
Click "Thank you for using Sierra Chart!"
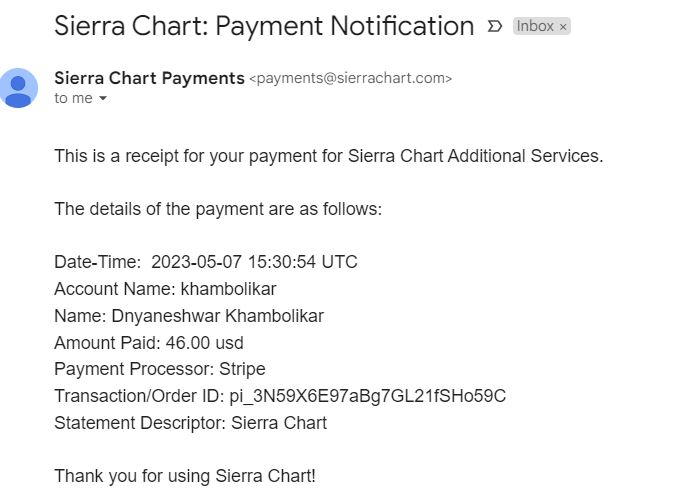pyautogui.click(x=185, y=475)
